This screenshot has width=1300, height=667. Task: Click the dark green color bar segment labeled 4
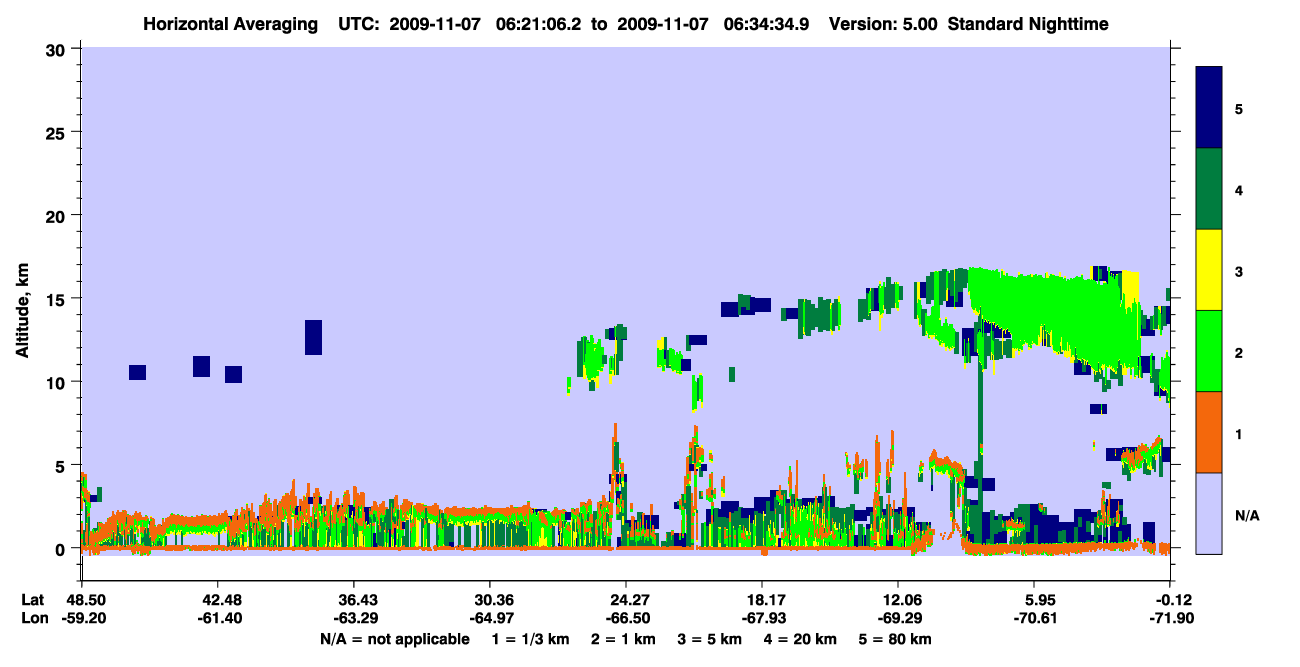[x=1209, y=189]
